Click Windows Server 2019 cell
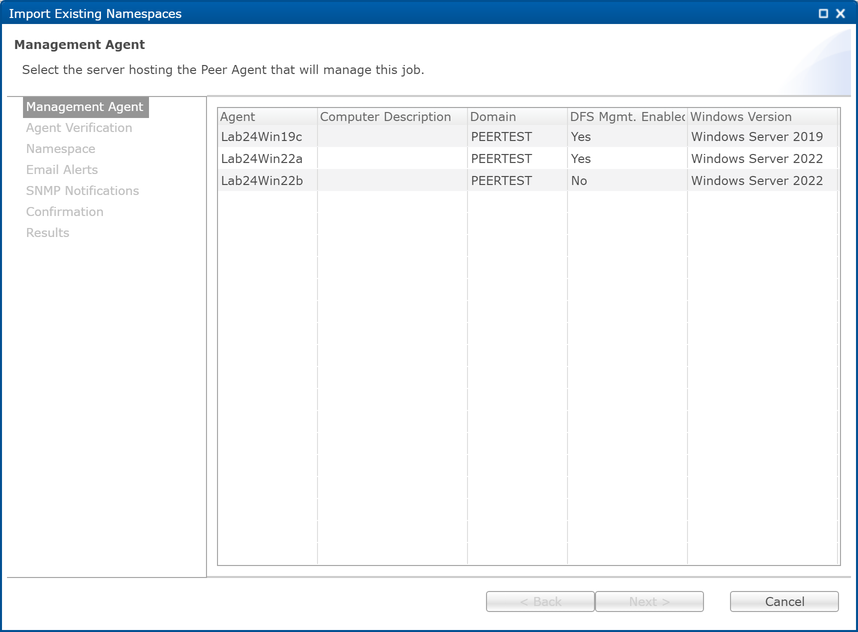 757,137
